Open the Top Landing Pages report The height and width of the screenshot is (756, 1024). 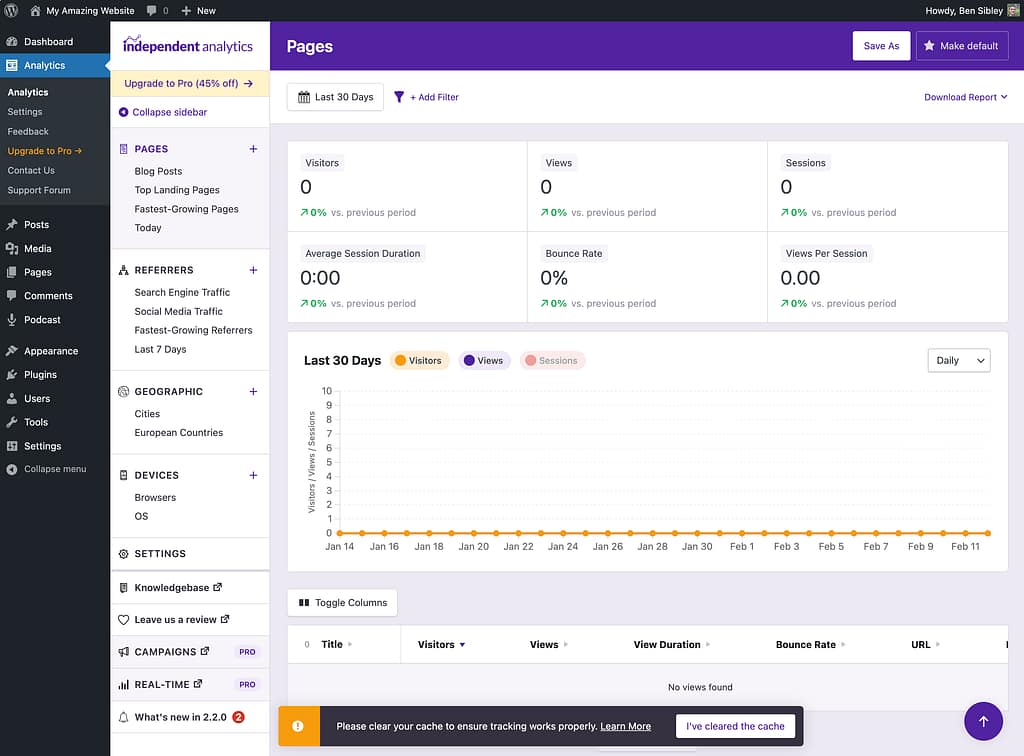(x=177, y=190)
